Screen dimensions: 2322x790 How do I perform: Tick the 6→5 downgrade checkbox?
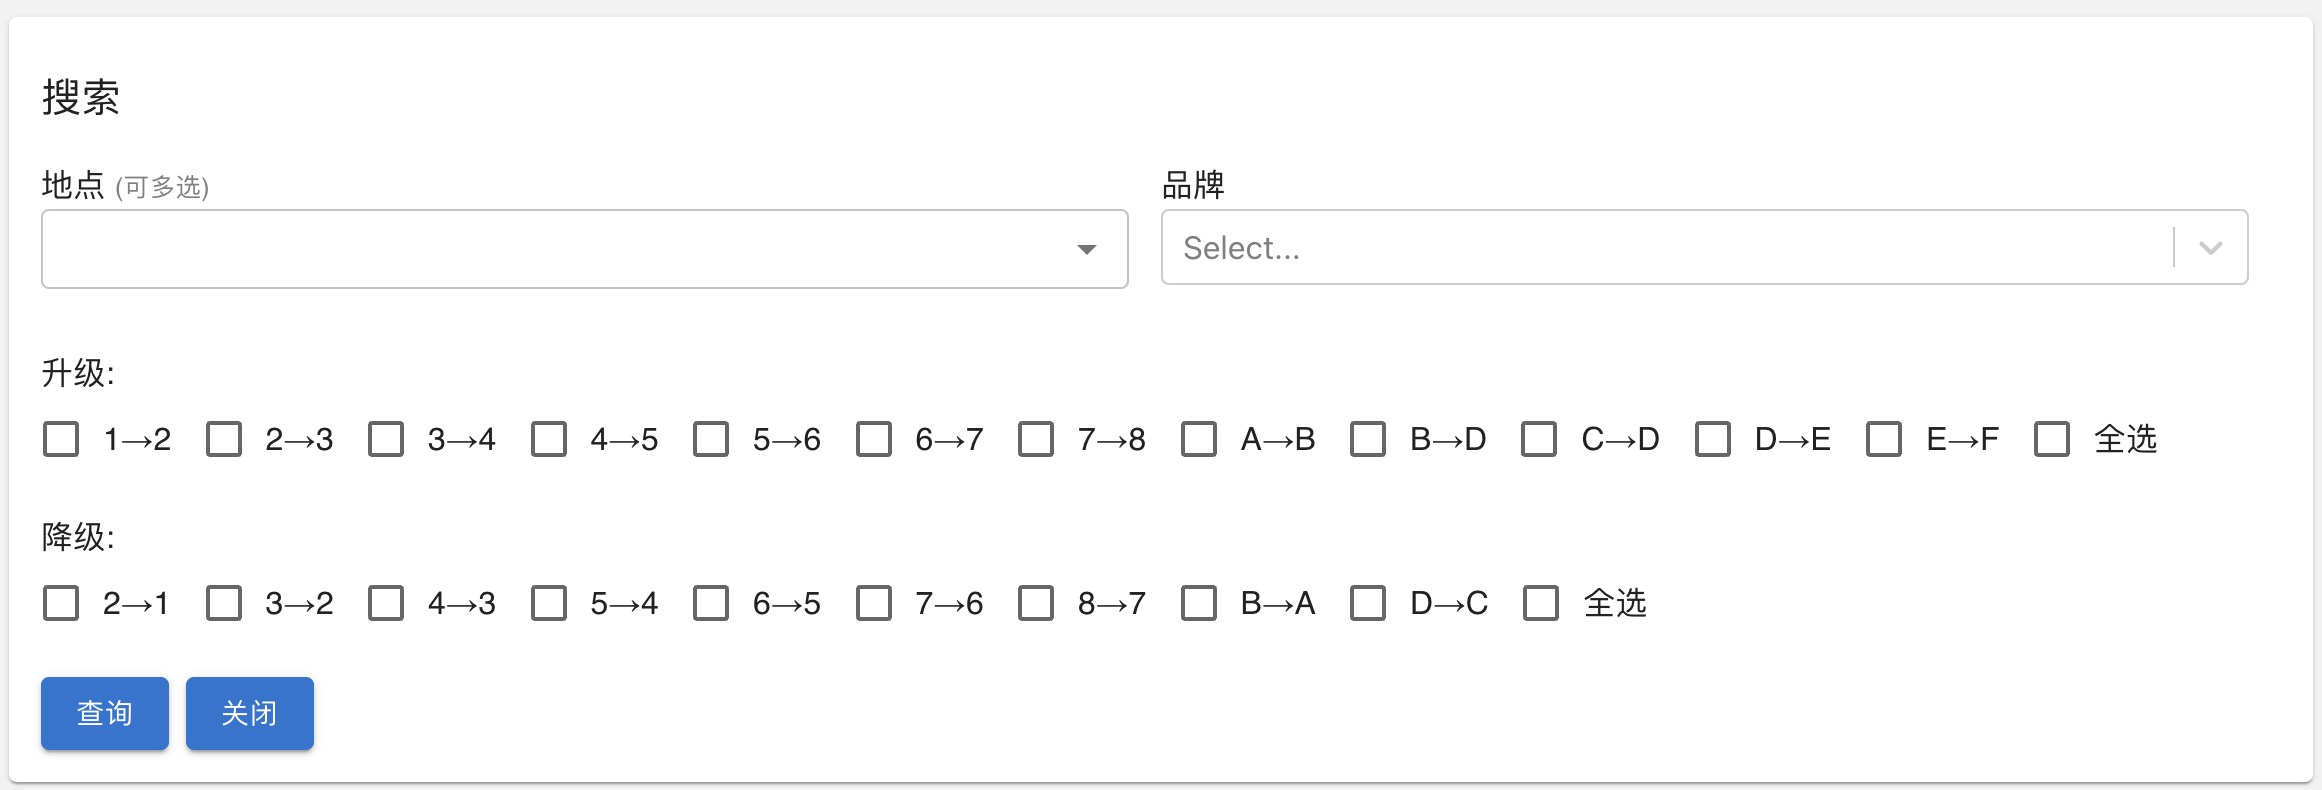(711, 603)
